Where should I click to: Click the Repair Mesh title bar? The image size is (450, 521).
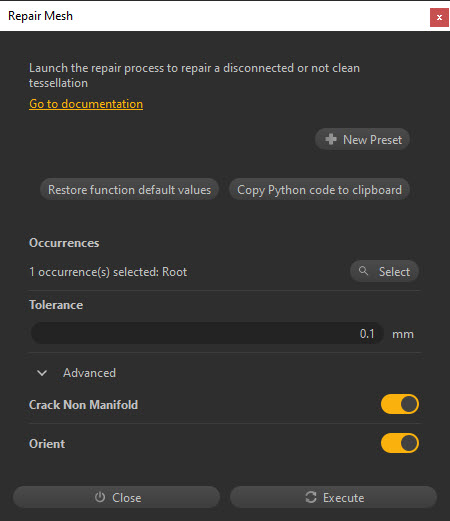pos(213,16)
